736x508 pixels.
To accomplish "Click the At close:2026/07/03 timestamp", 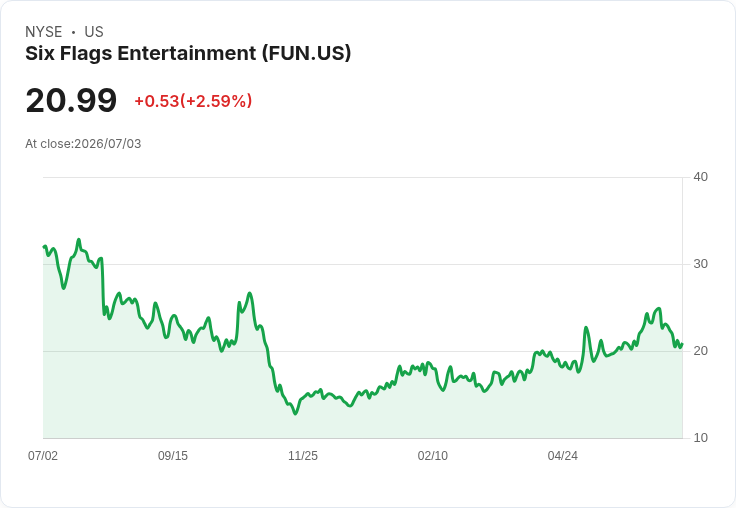I will pos(83,144).
